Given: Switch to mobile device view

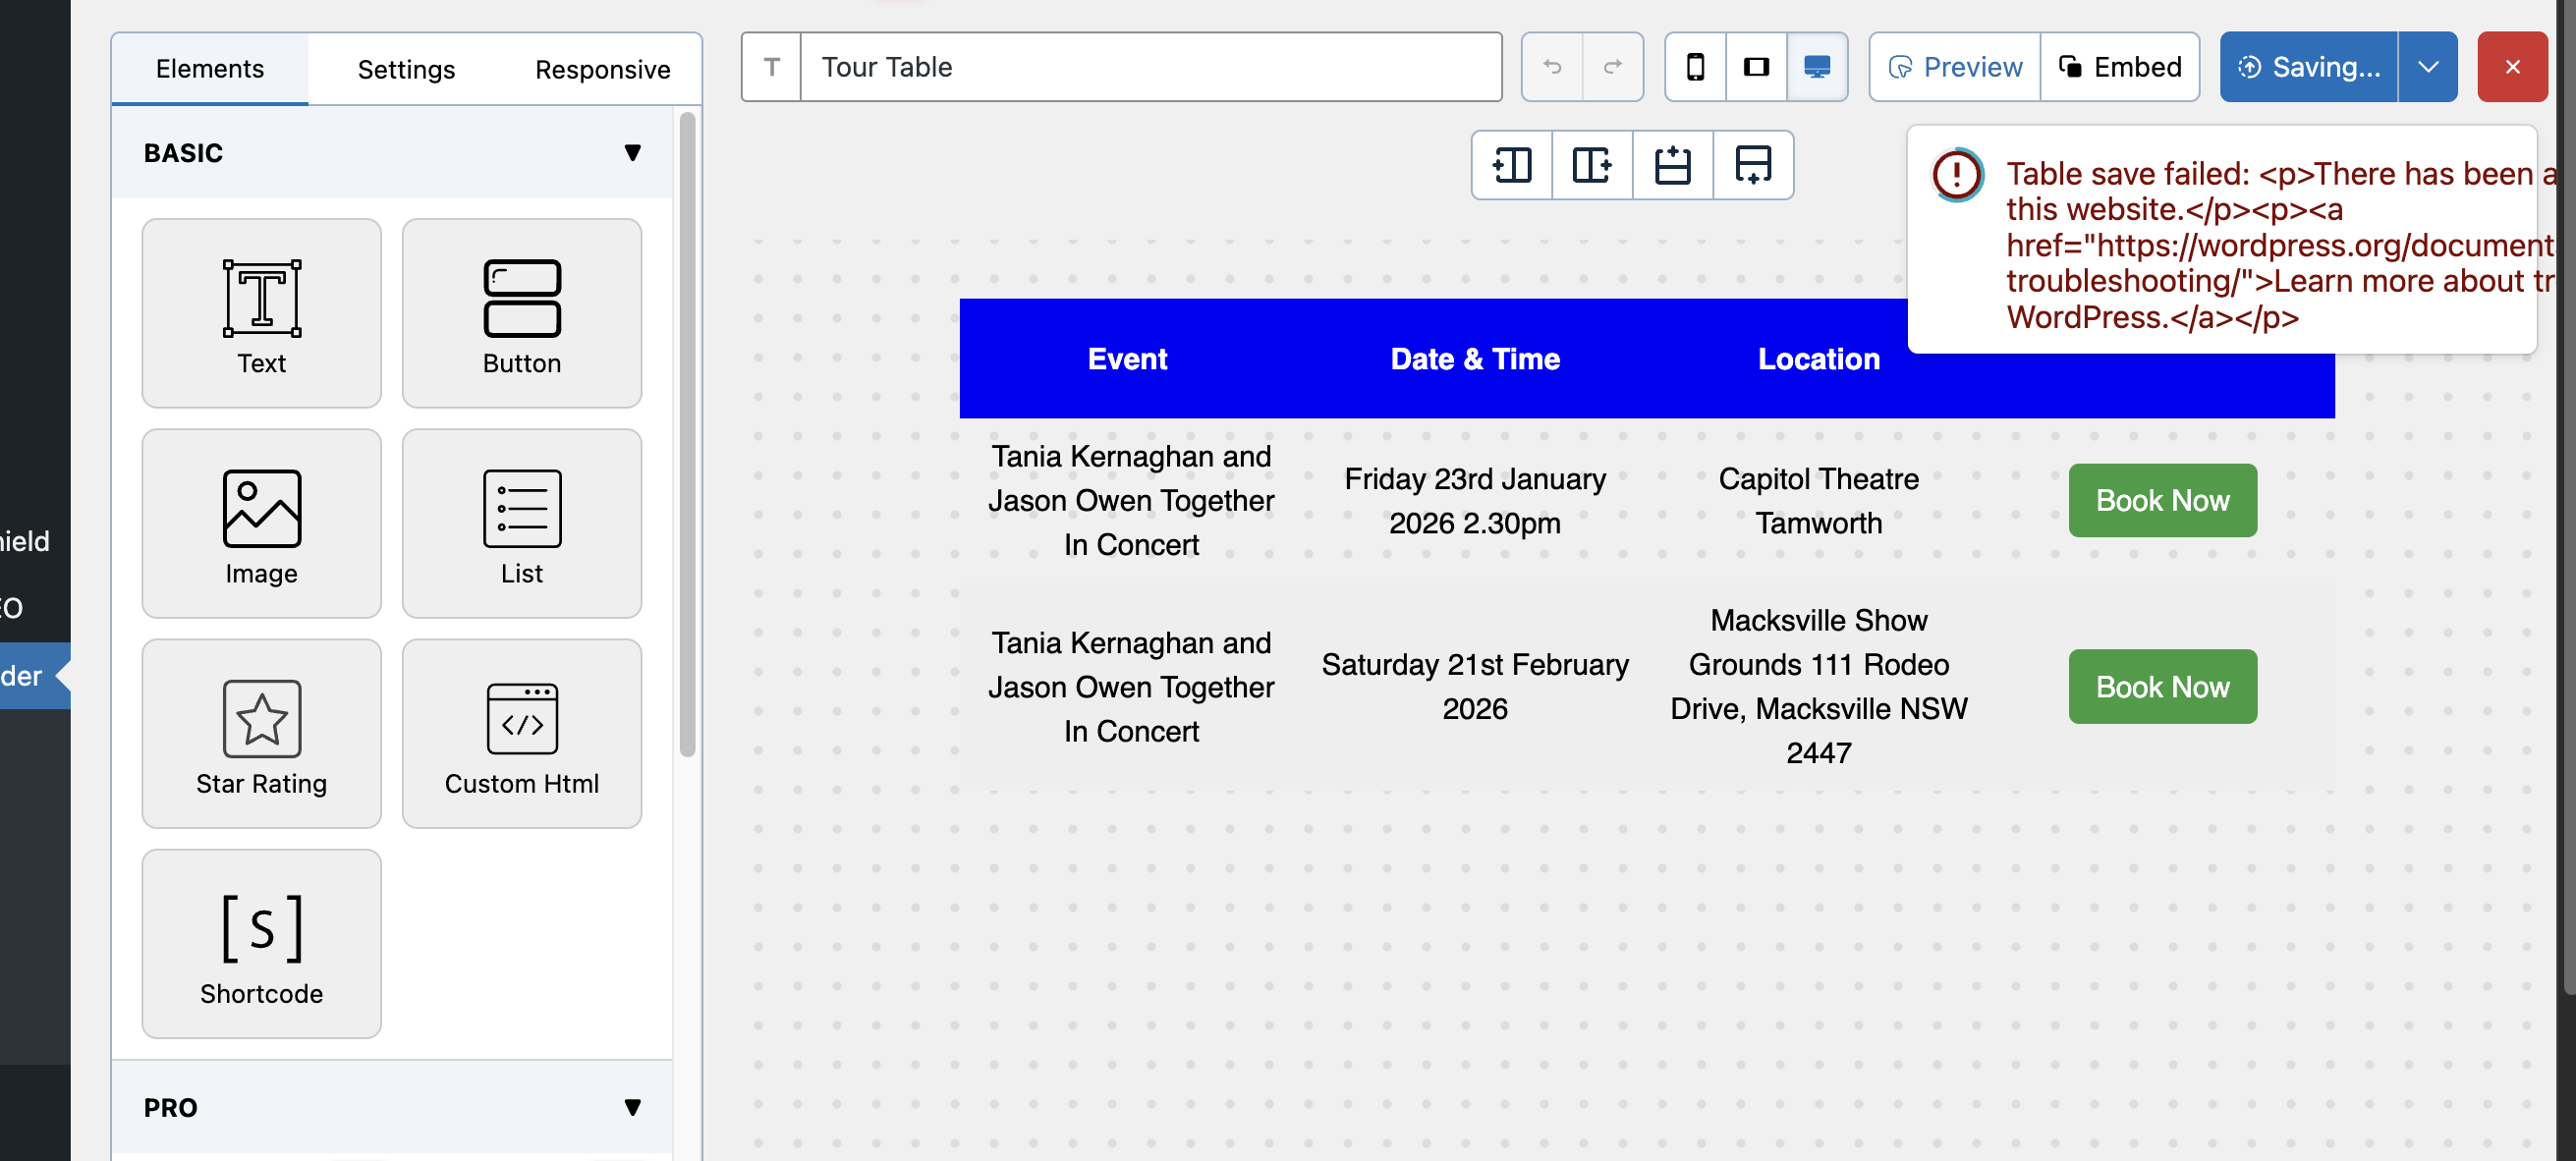Looking at the screenshot, I should point(1695,67).
